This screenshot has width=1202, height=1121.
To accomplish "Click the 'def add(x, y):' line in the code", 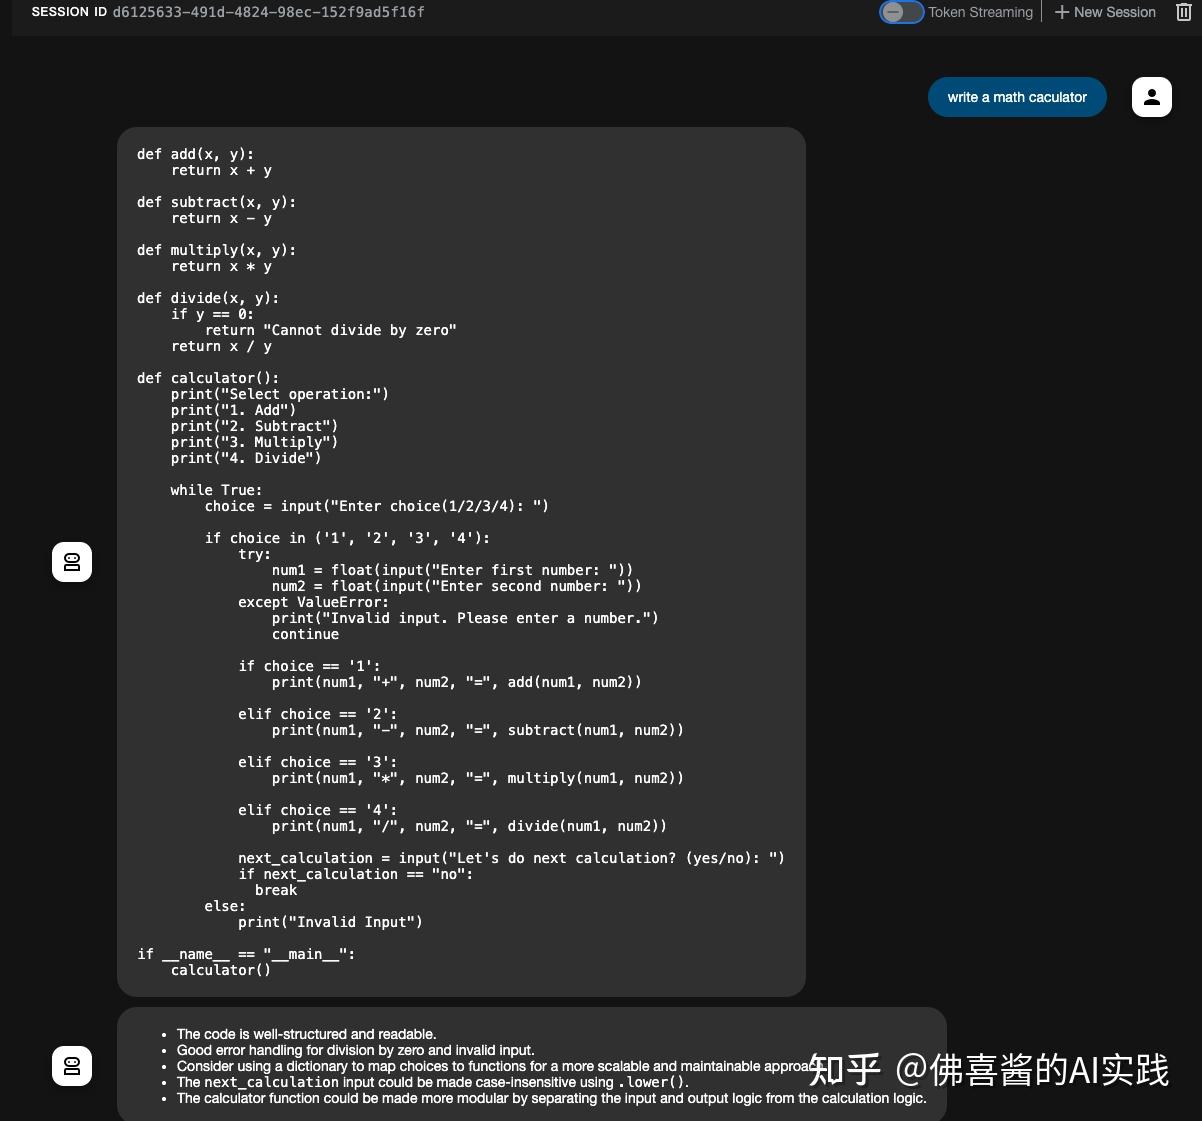I will tap(195, 154).
